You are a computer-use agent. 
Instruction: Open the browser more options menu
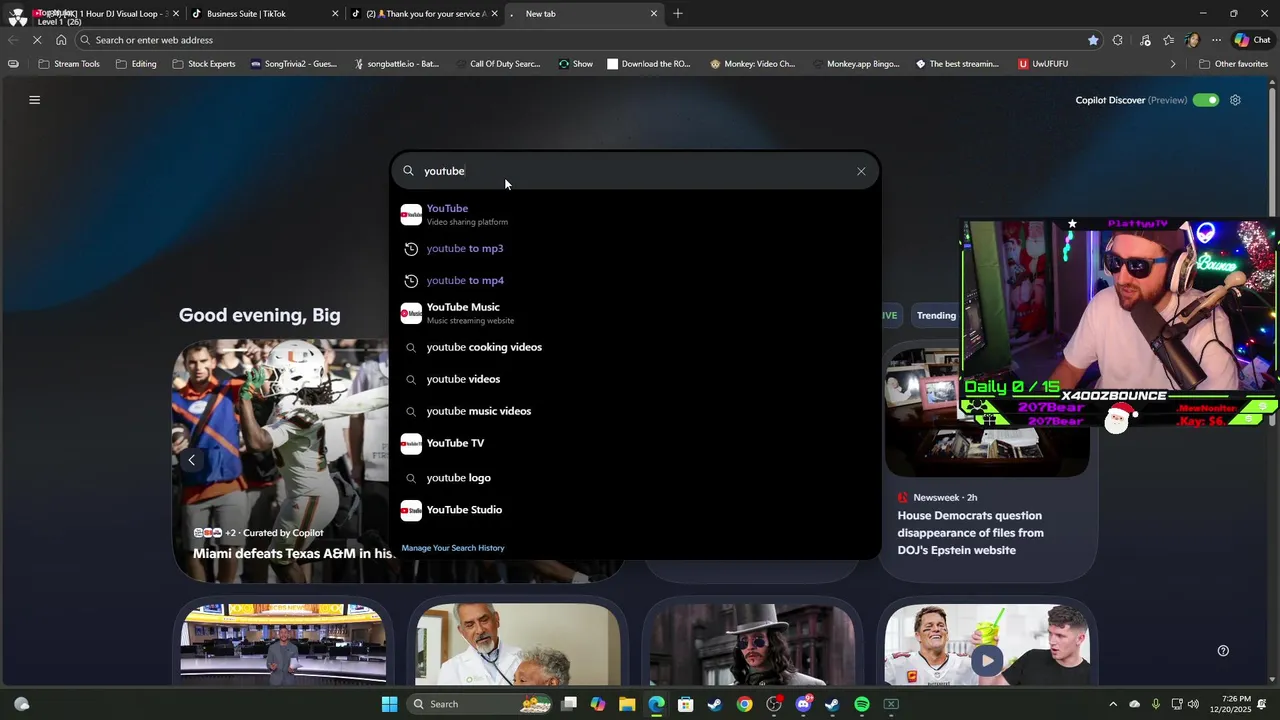click(1216, 40)
